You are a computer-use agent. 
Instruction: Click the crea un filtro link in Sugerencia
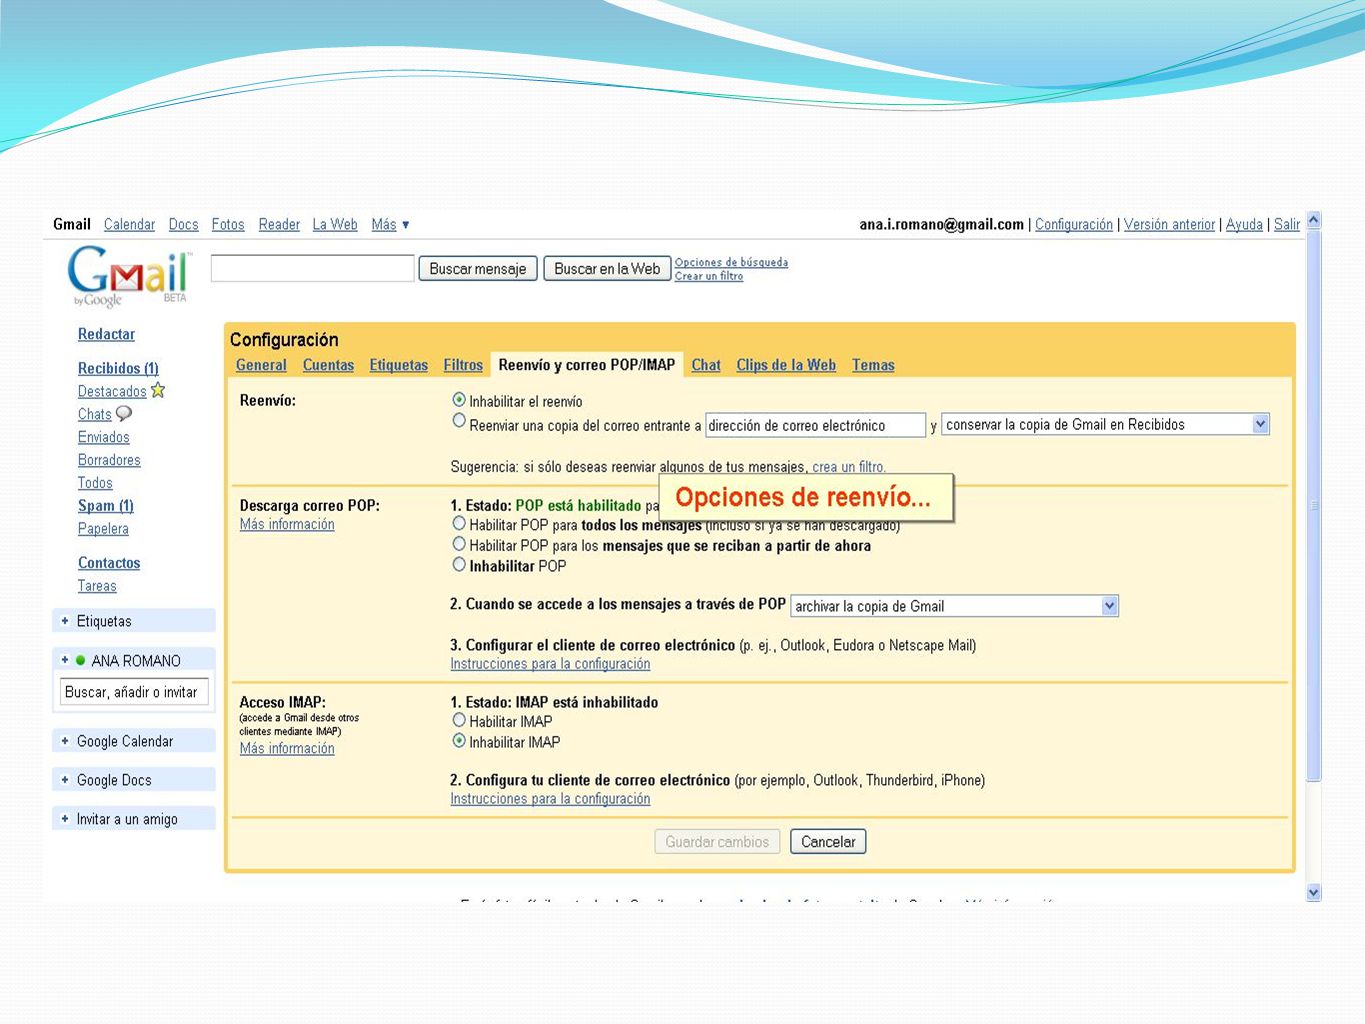click(x=848, y=467)
